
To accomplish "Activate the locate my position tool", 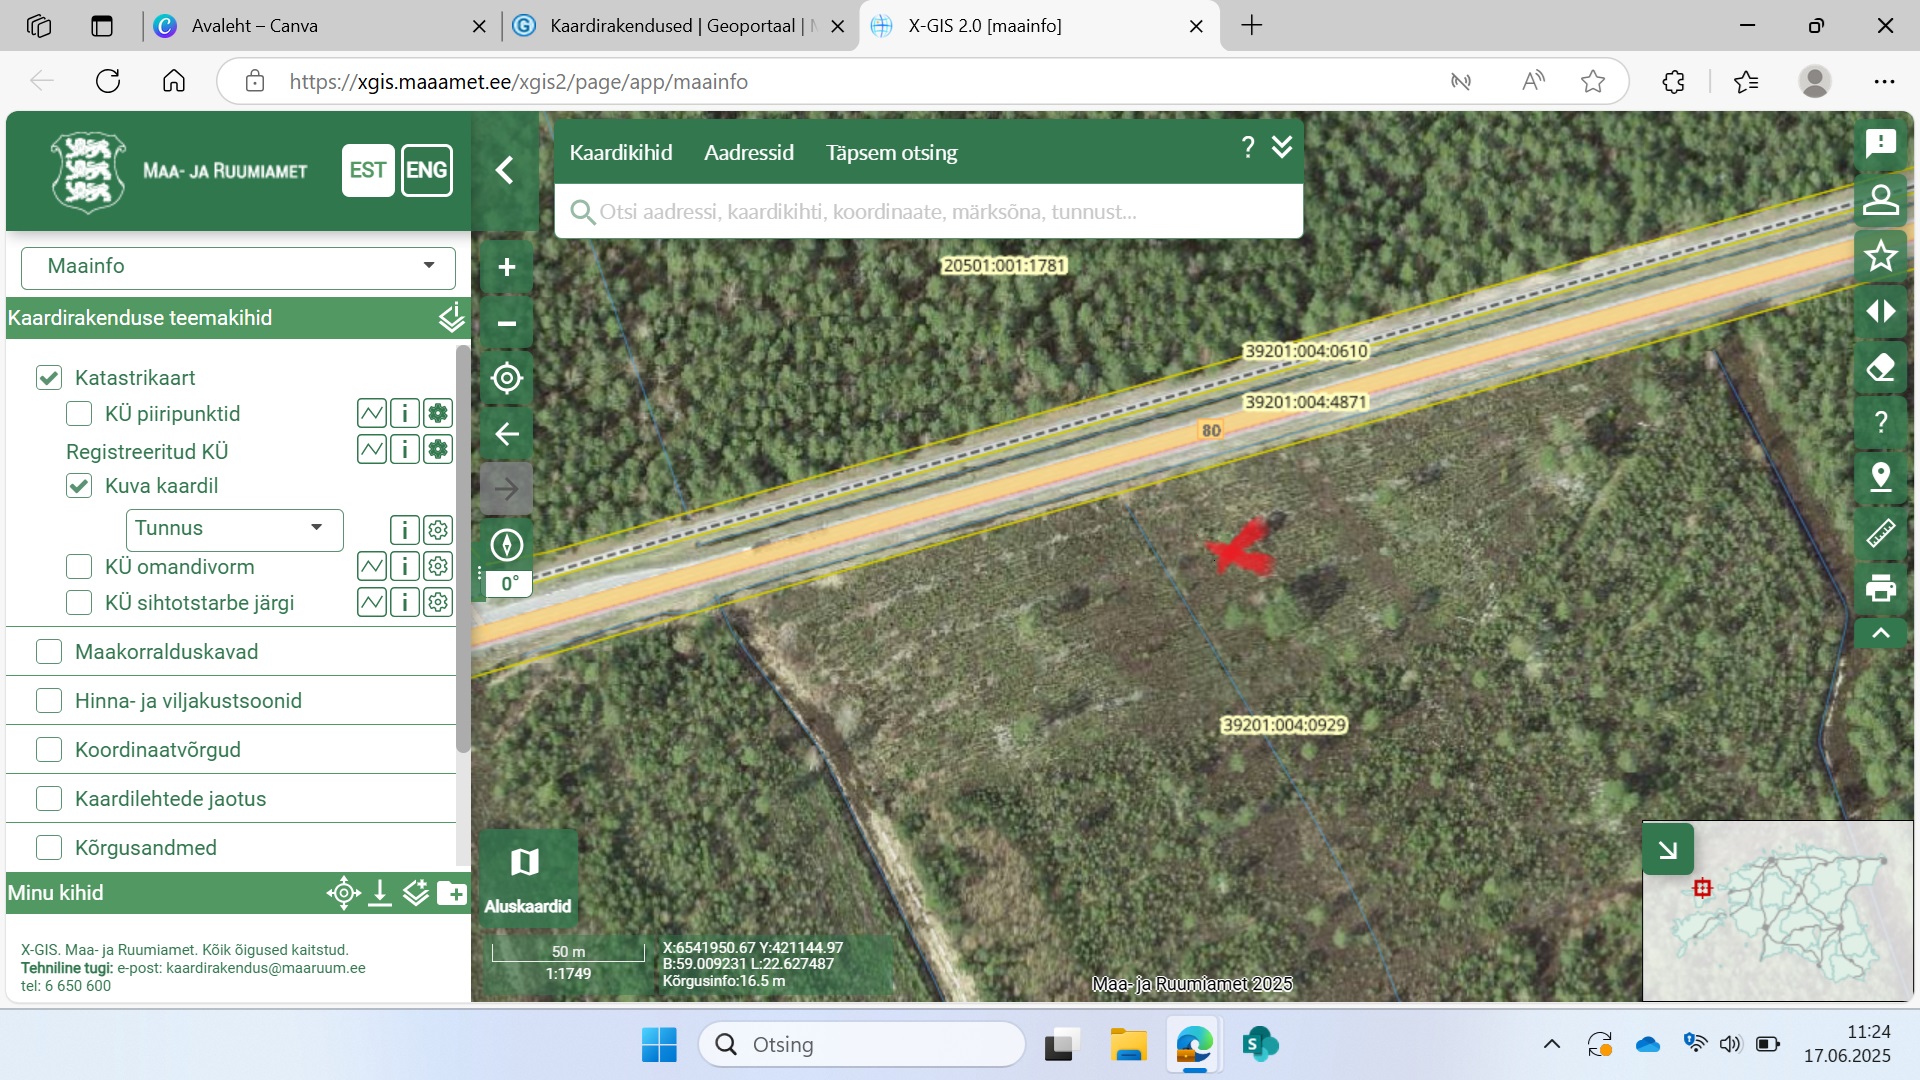I will pyautogui.click(x=507, y=378).
